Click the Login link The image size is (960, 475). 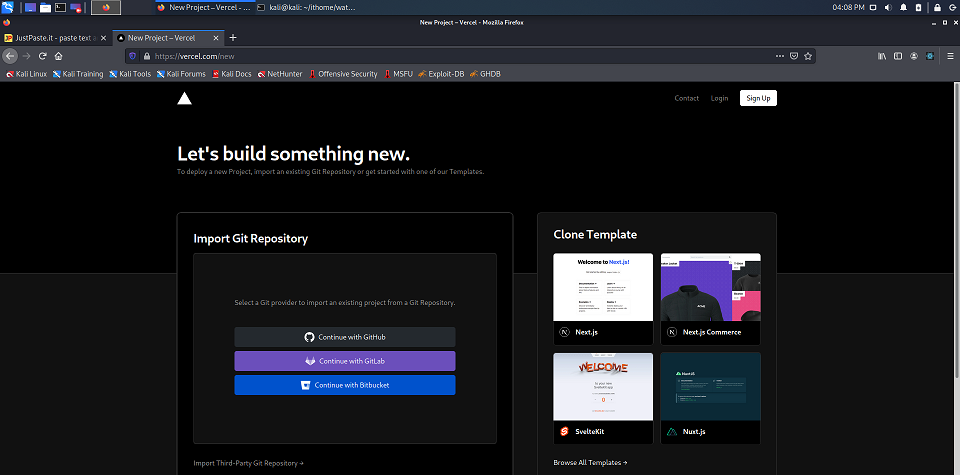[719, 98]
